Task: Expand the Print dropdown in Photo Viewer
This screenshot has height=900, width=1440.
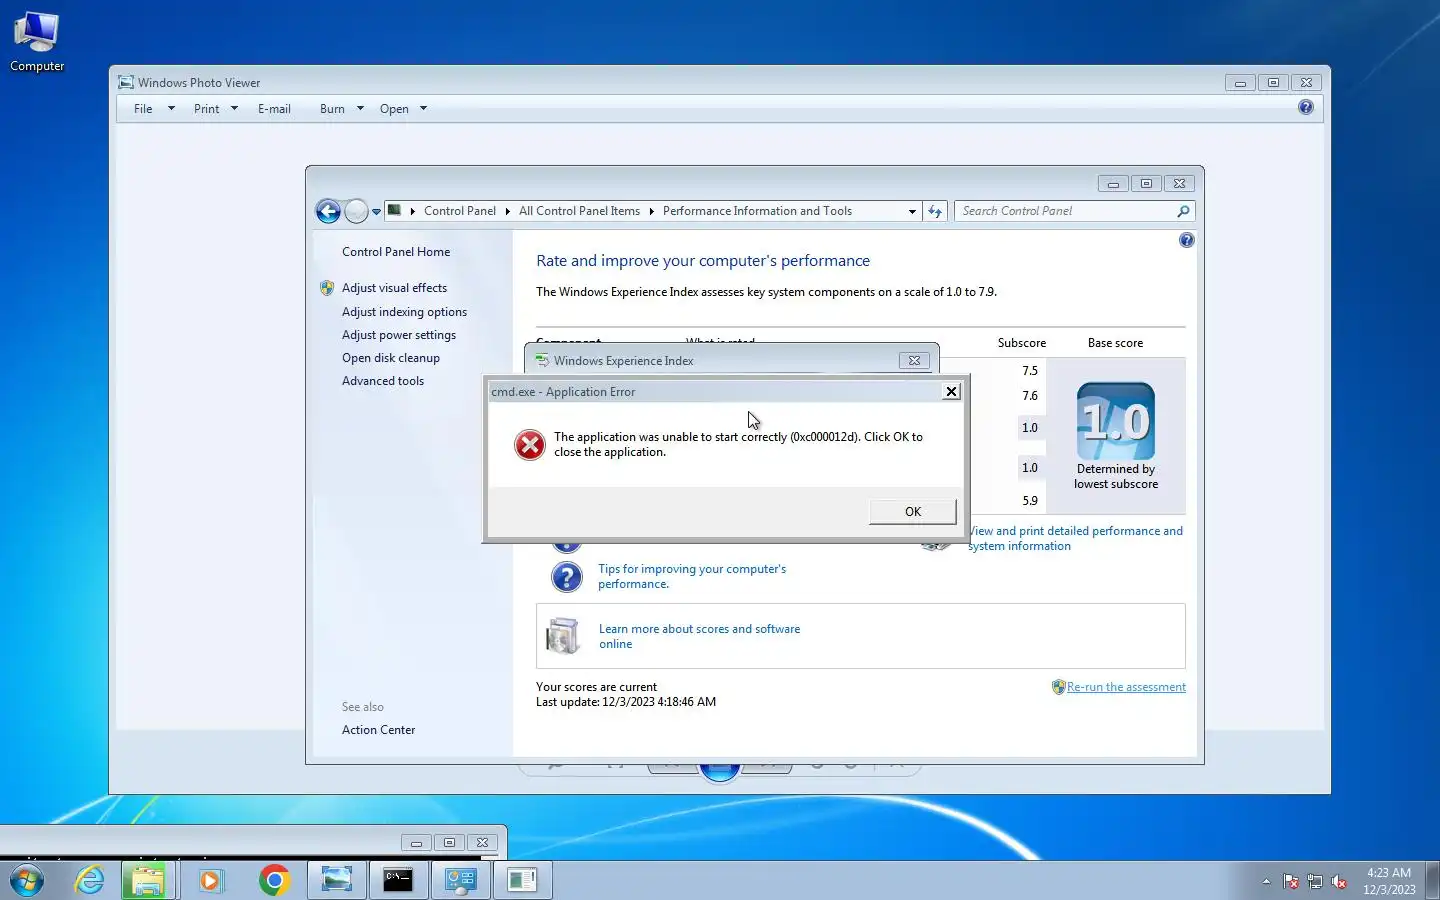Action: tap(234, 109)
